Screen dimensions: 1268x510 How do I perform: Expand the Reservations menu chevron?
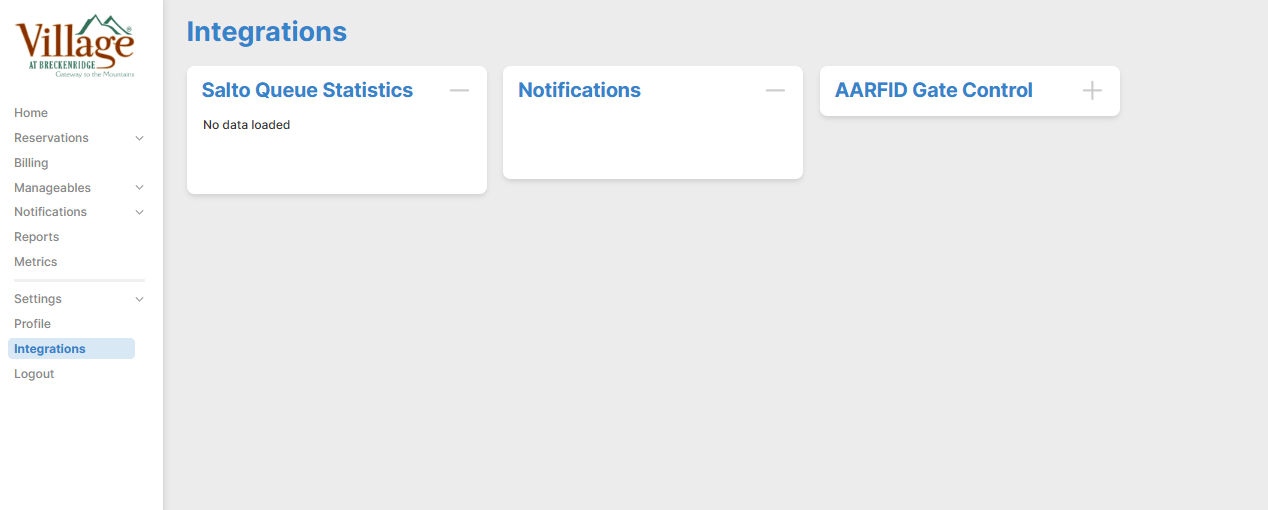(139, 138)
